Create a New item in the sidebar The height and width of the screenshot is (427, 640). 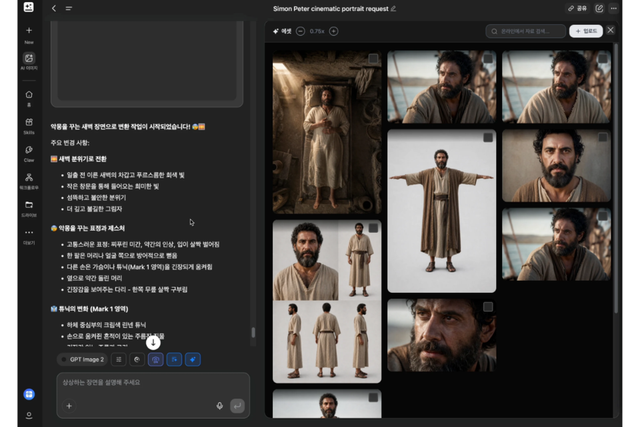click(29, 35)
